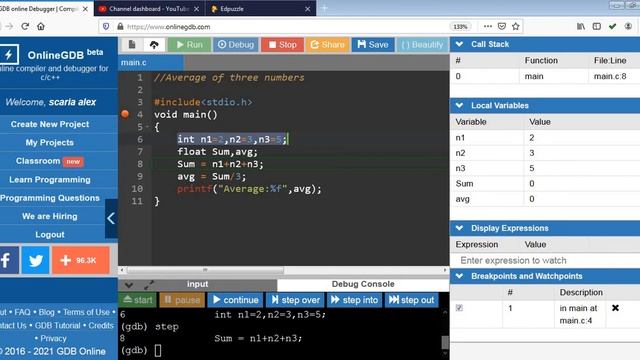This screenshot has height=360, width=640.
Task: Click the tracking protection shield icon
Action: pos(106,27)
